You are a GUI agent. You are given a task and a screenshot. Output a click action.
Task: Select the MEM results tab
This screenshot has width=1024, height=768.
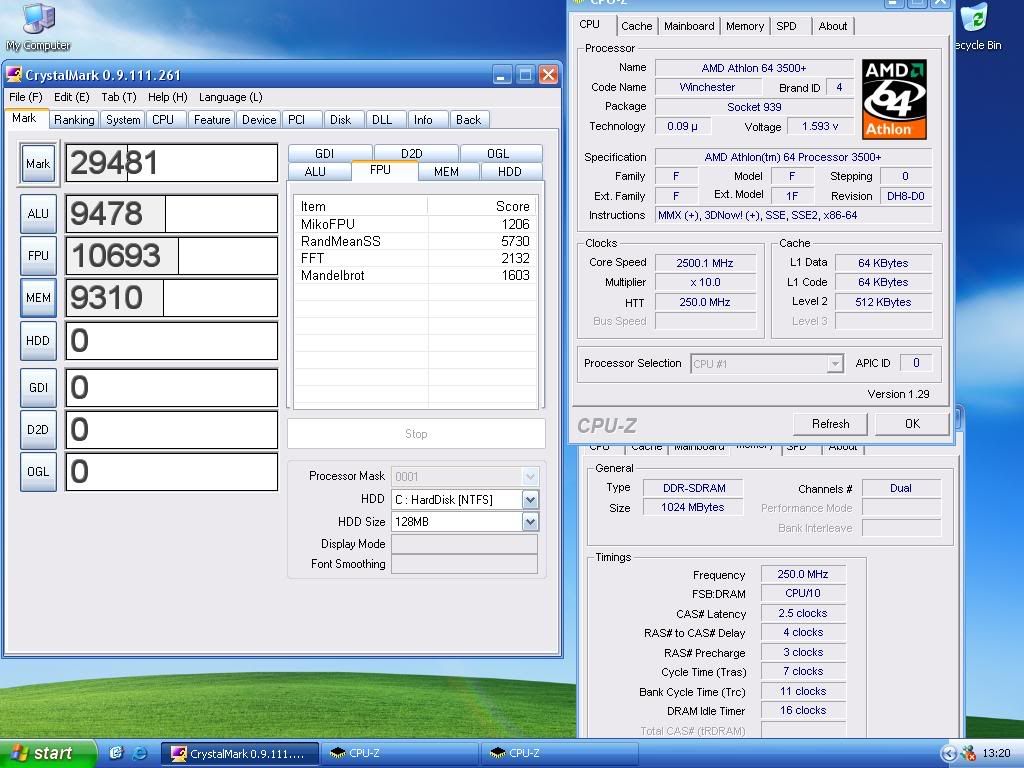(x=446, y=171)
